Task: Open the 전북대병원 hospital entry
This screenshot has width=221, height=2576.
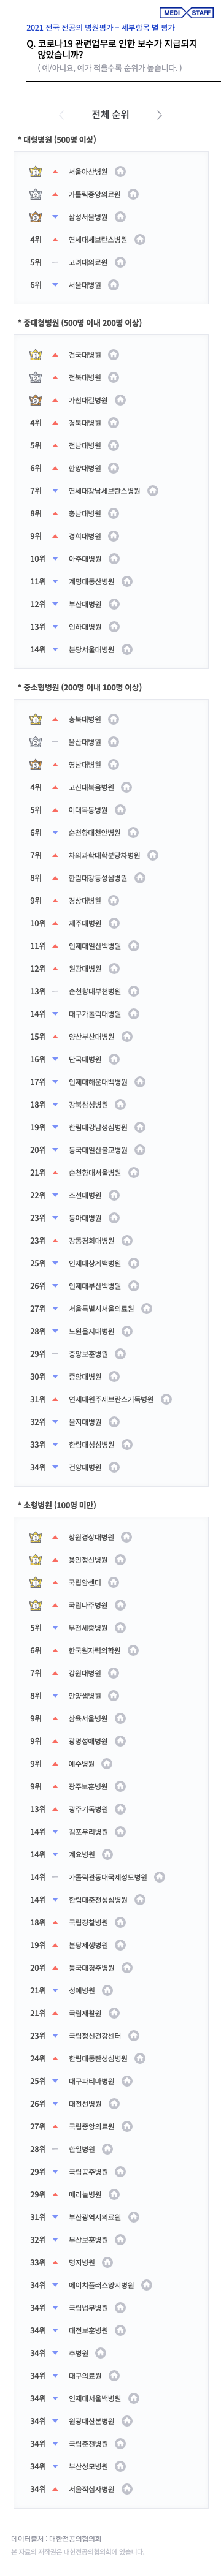Action: (84, 378)
